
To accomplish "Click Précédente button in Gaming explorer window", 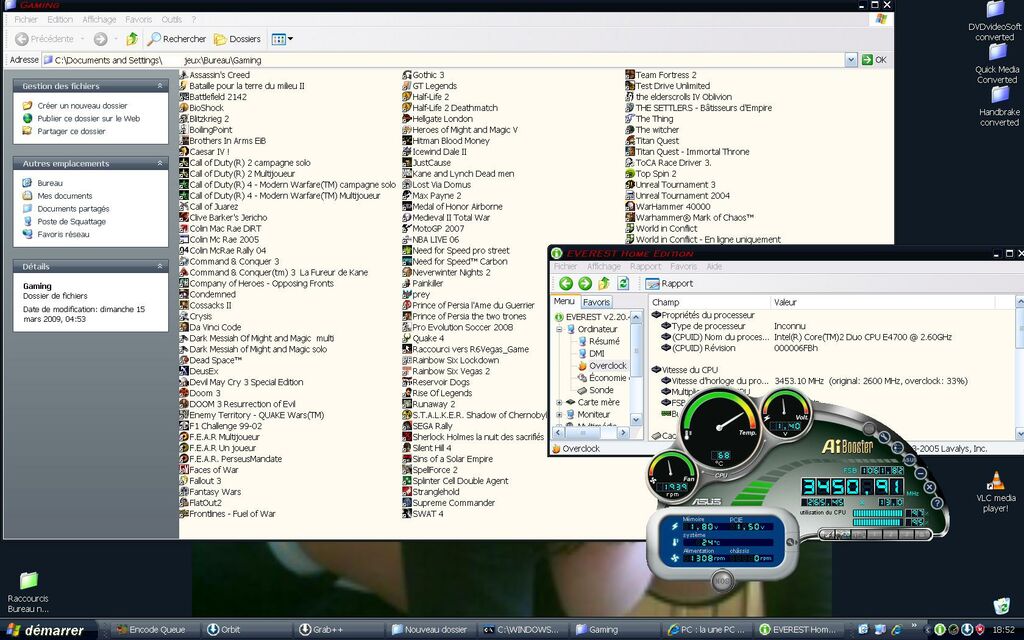I will coord(44,39).
